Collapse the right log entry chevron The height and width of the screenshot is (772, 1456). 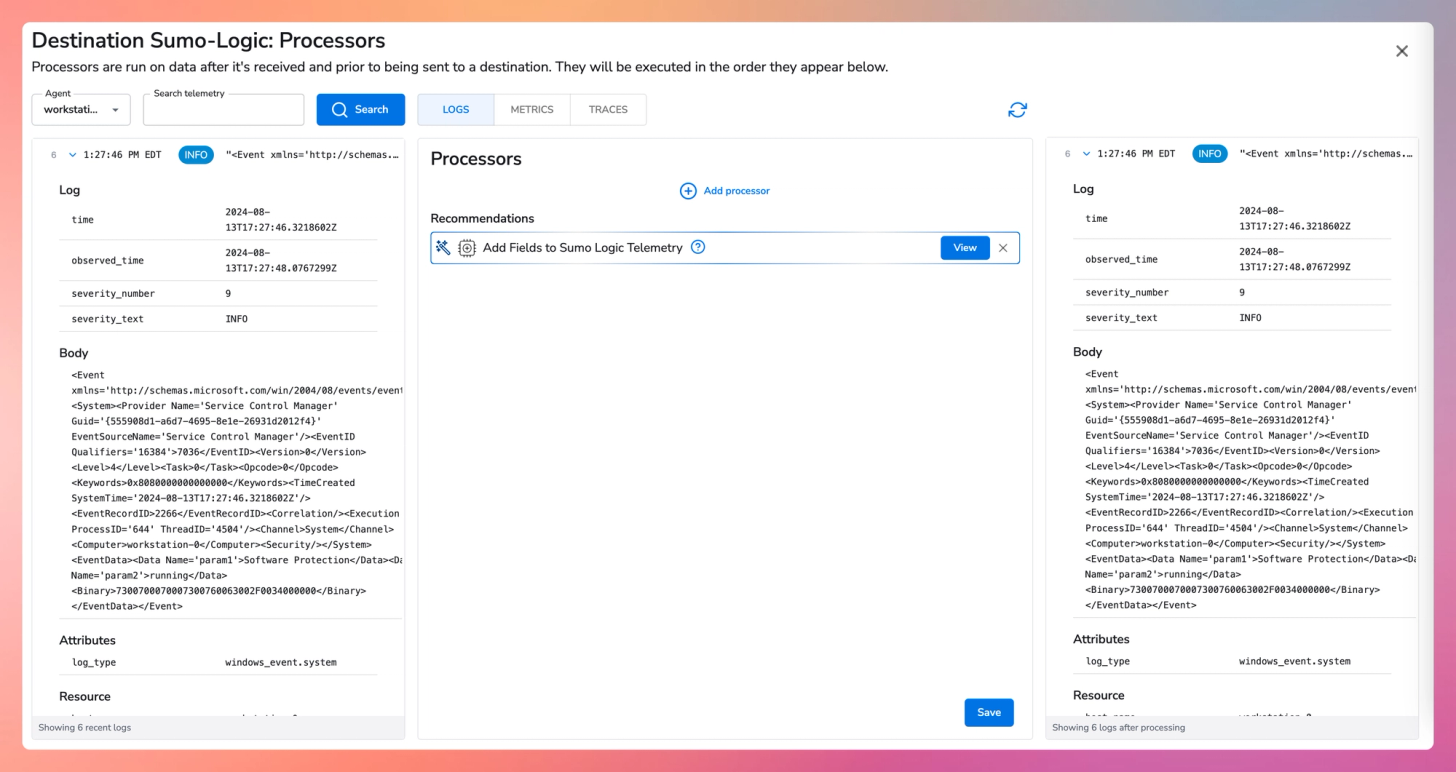coord(1086,154)
